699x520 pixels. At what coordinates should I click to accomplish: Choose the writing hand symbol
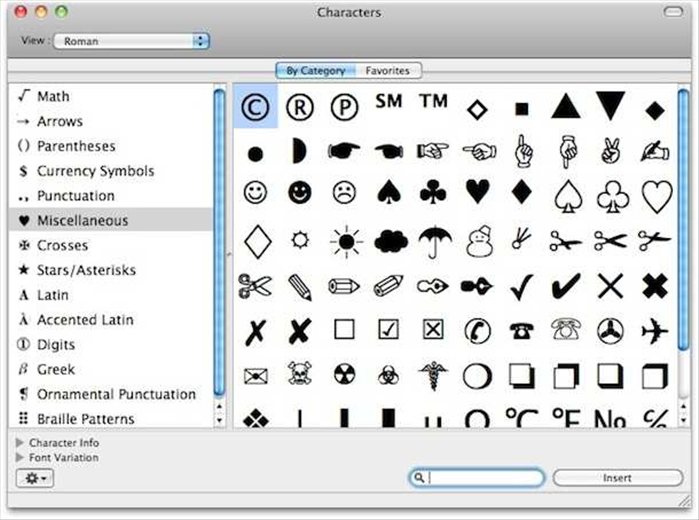tap(654, 151)
